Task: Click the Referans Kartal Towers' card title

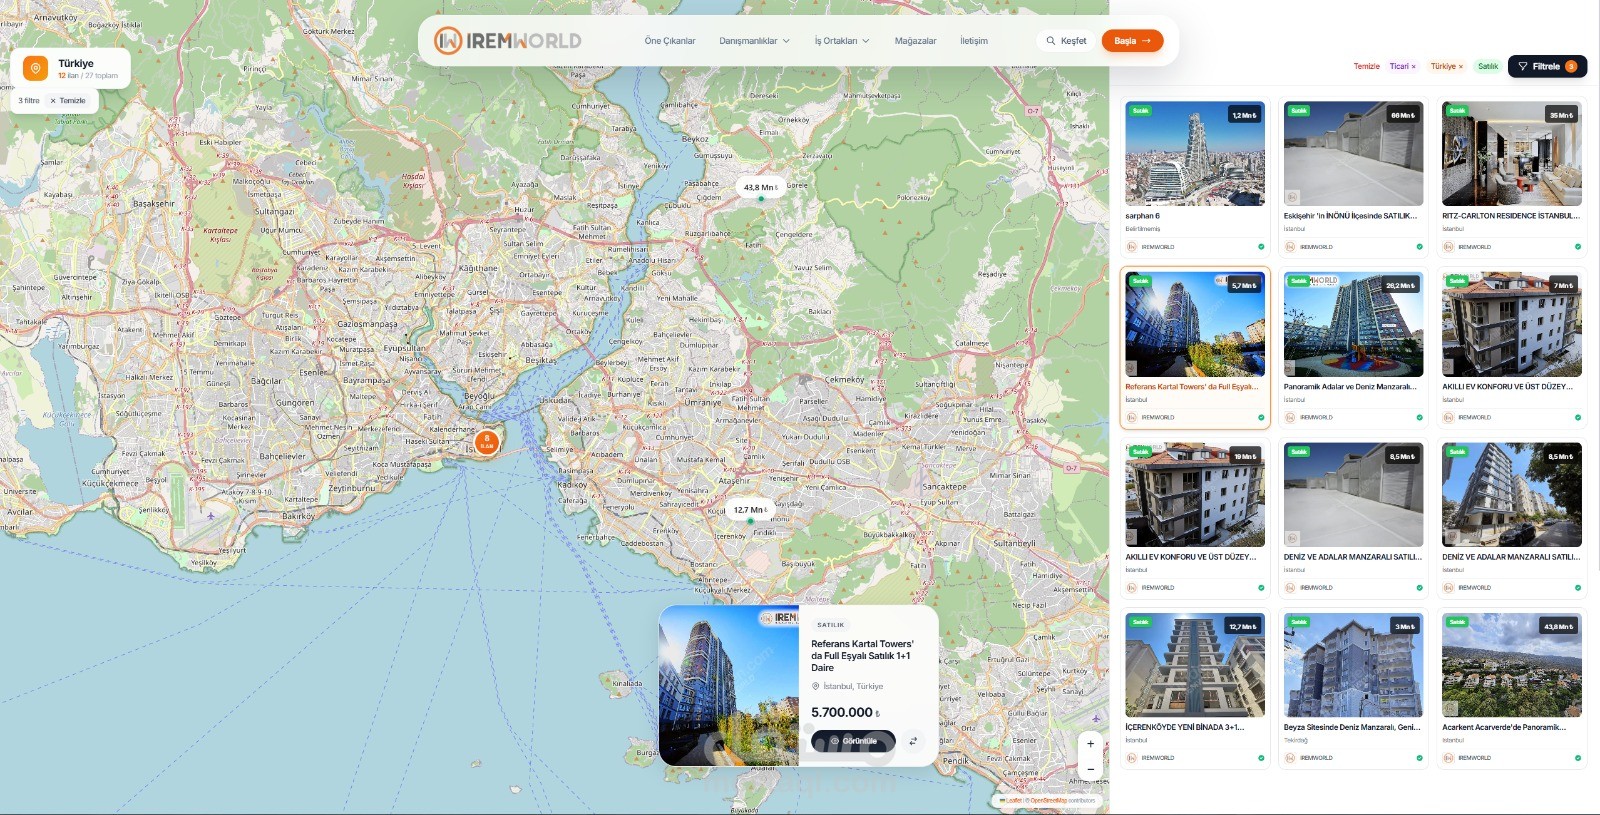Action: [x=1192, y=386]
